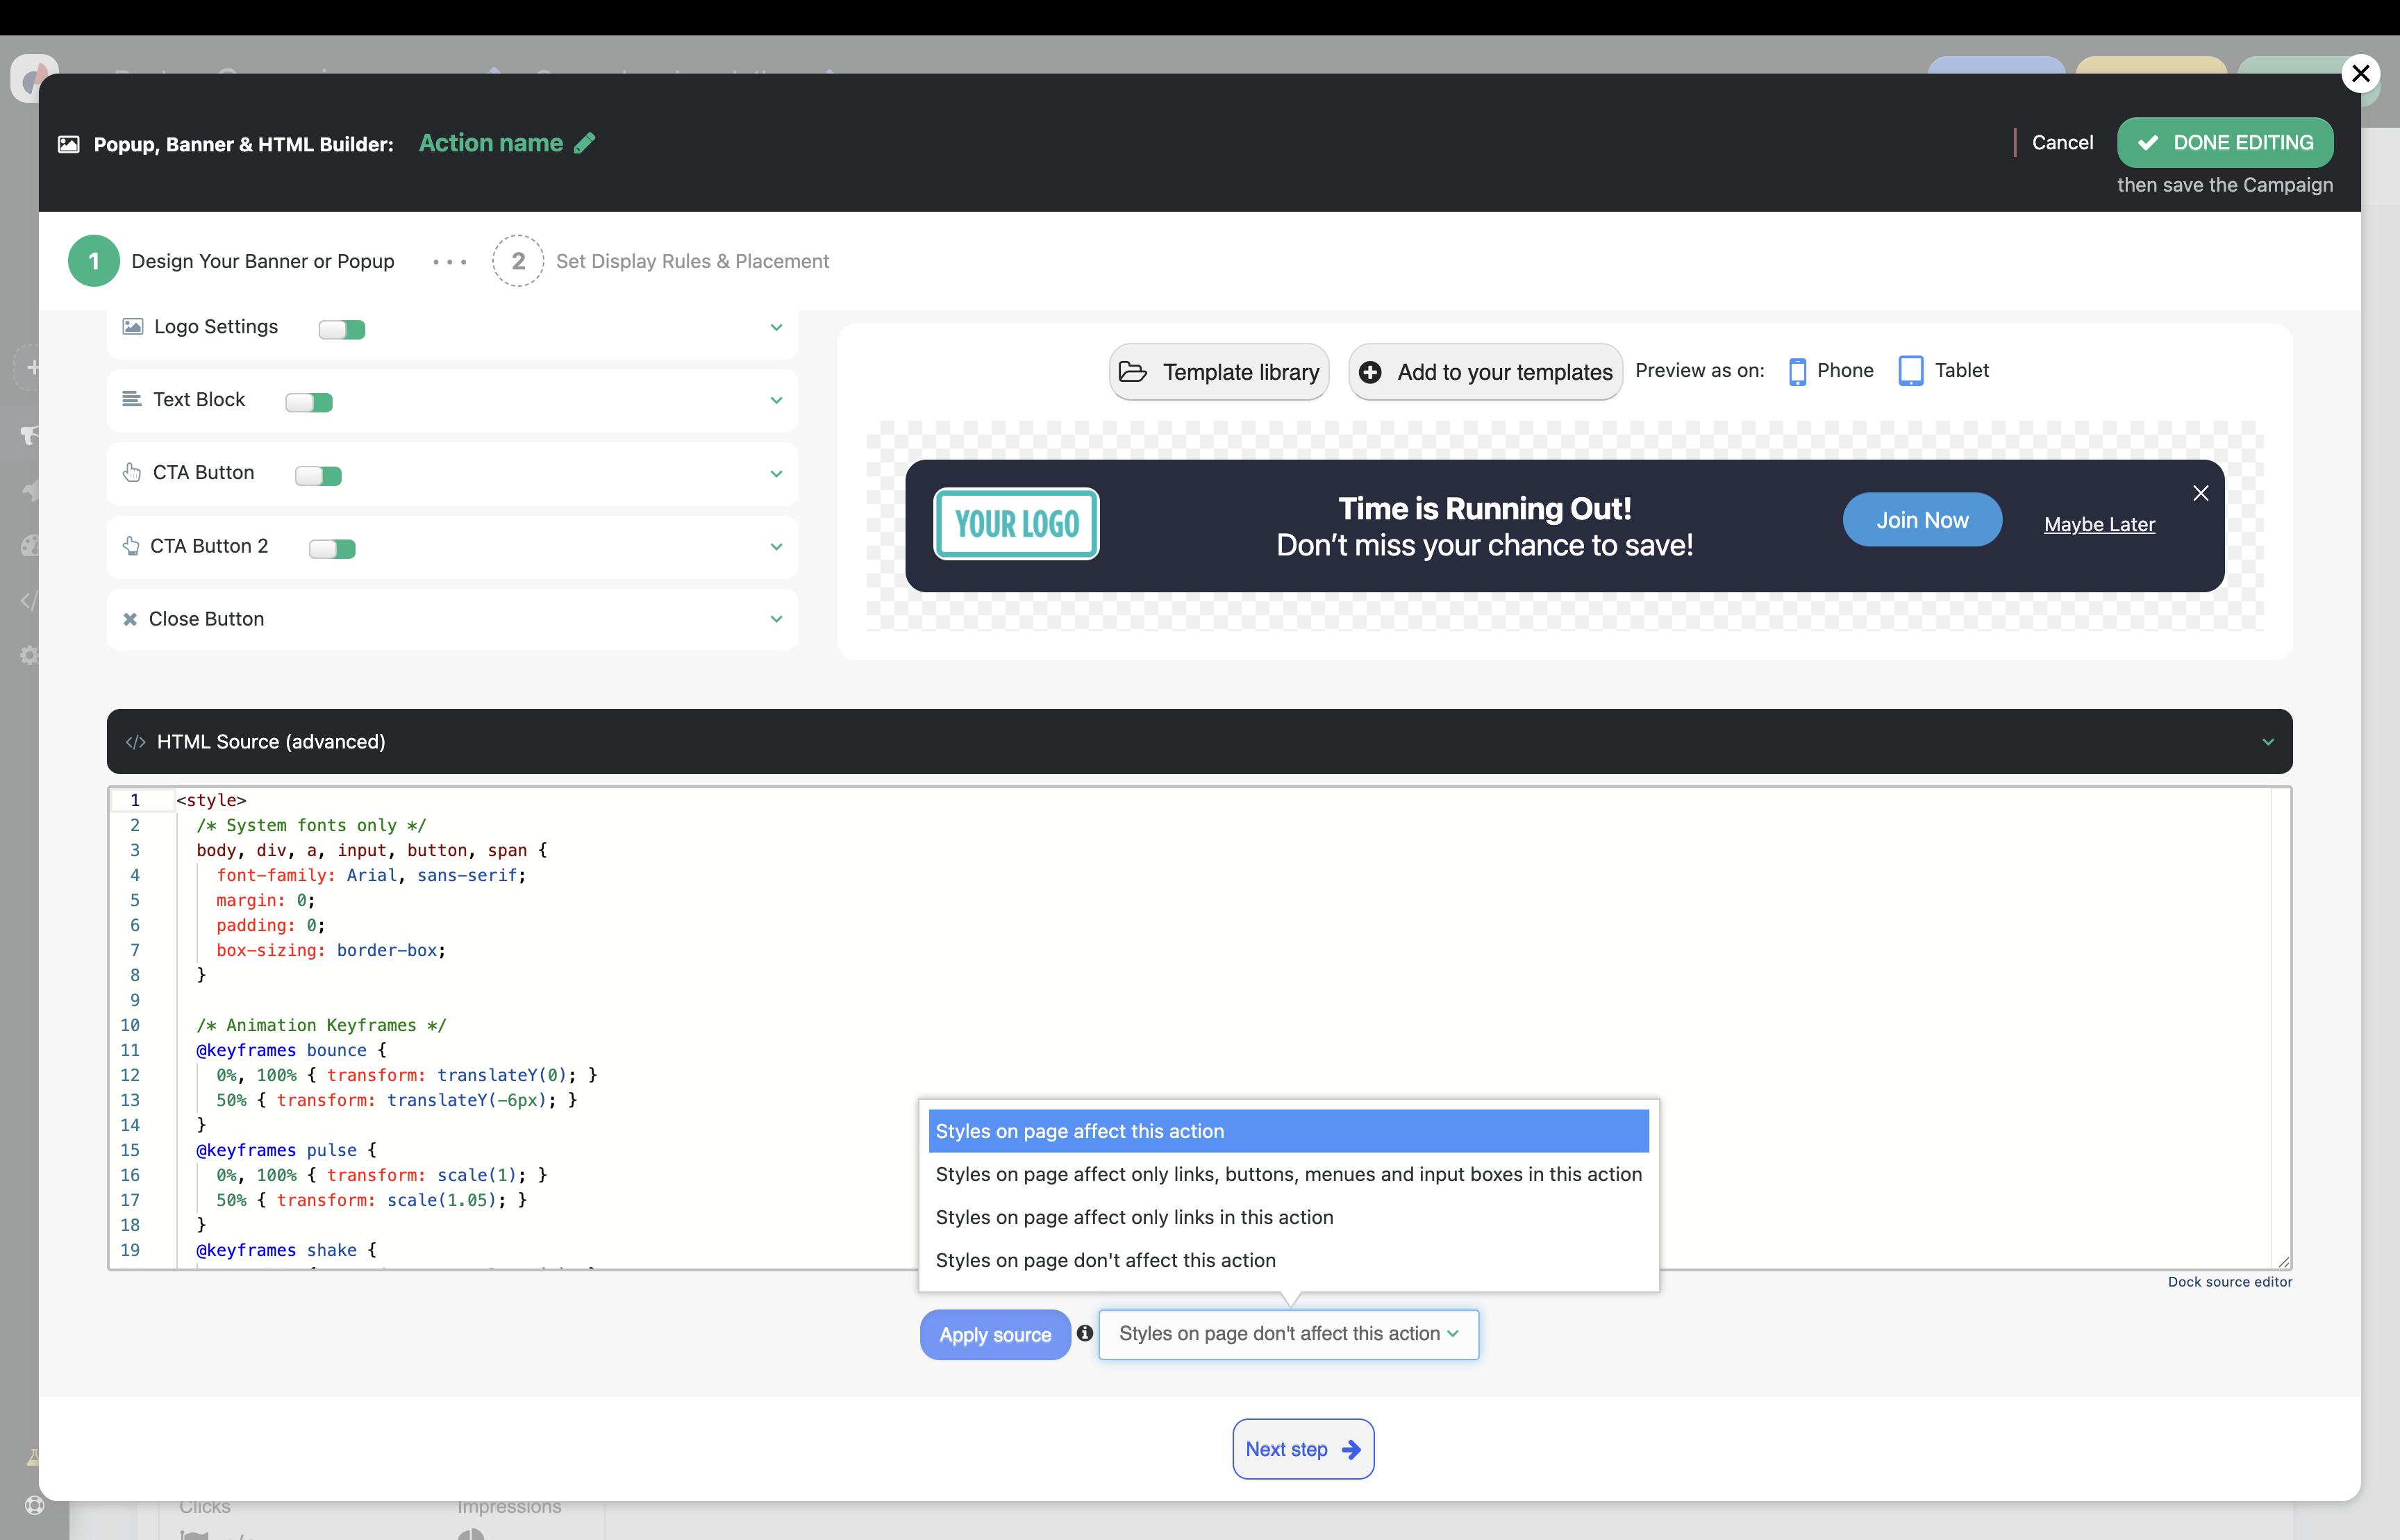This screenshot has width=2400, height=1540.
Task: Click the code brackets icon in HTML Source header
Action: pyautogui.click(x=136, y=742)
